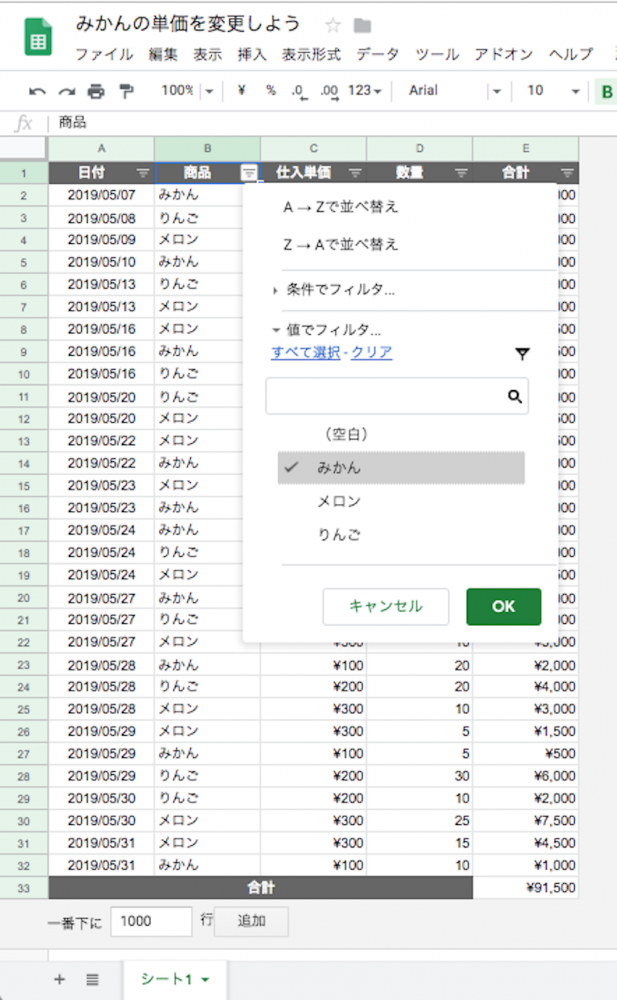This screenshot has width=617, height=1000.
Task: Click the filter funnel icon in popup
Action: click(522, 354)
